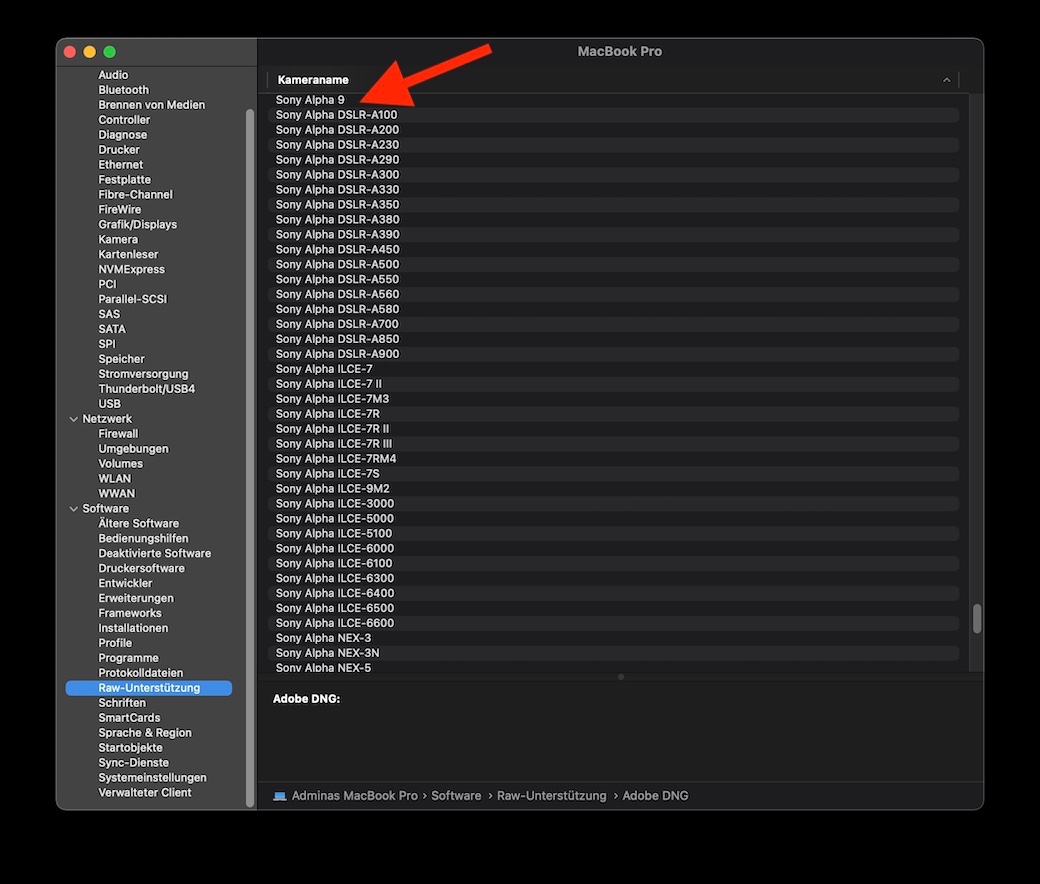
Task: Select Festplatte in the sidebar
Action: (x=124, y=180)
